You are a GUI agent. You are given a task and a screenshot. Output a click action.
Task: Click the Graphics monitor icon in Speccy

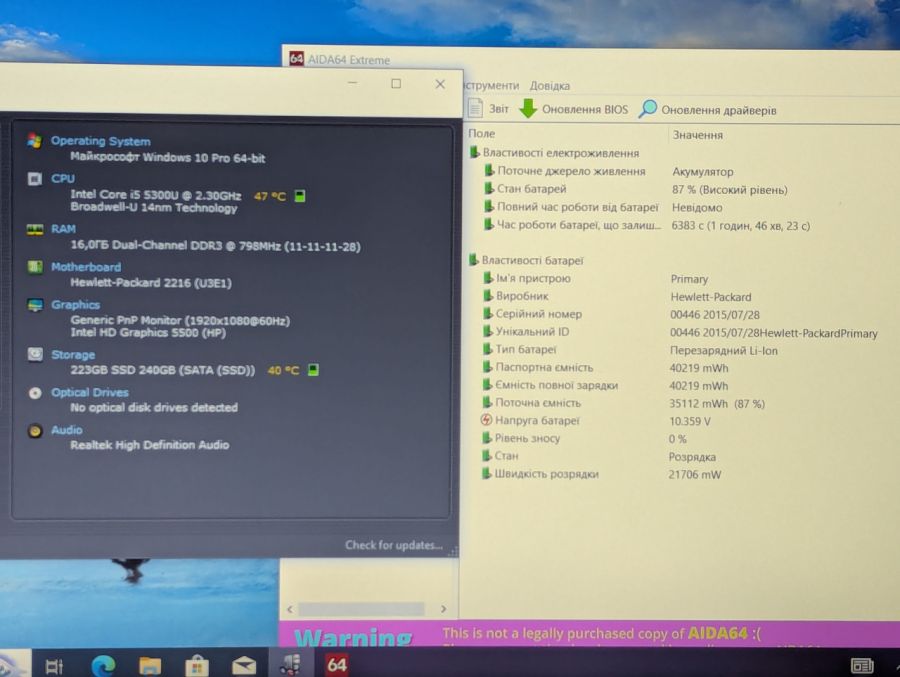34,305
